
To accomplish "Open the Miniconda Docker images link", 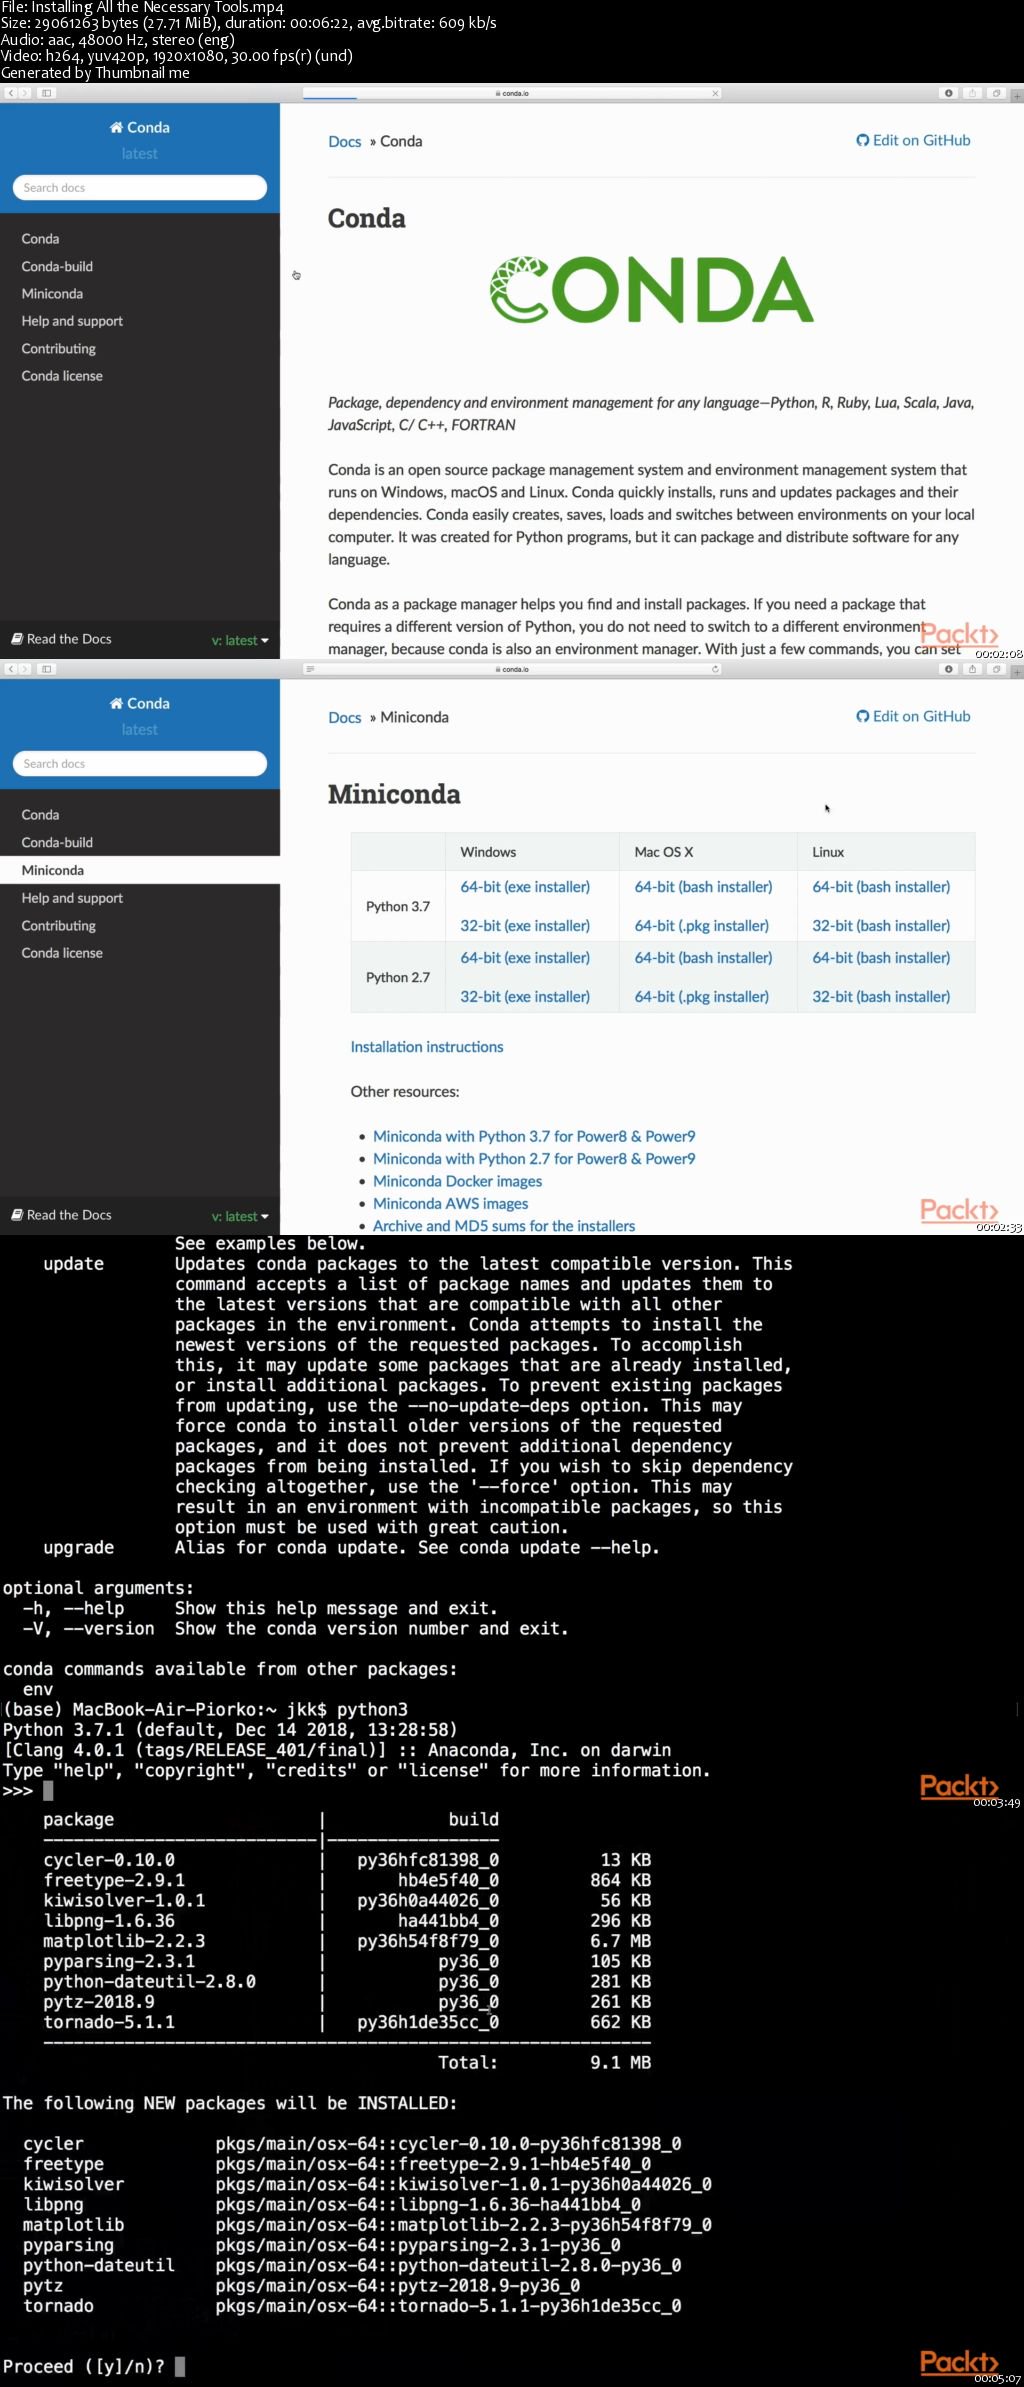I will point(457,1181).
